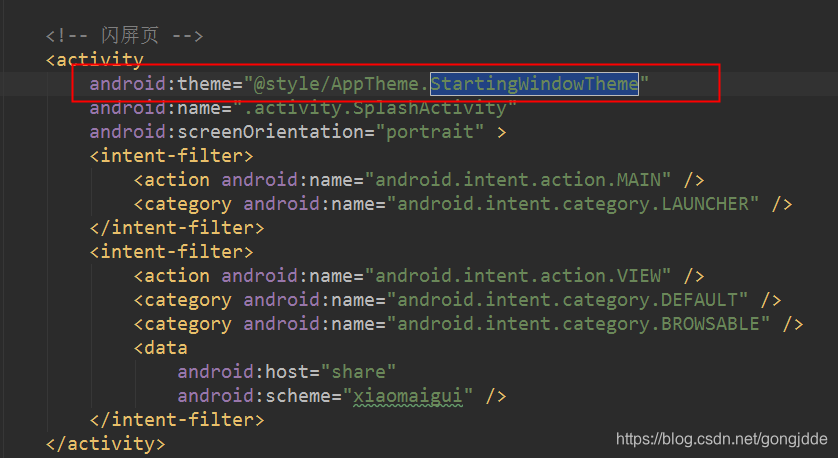Click 'android.intent.category.LAUNCHER' category value
838x458 pixels.
click(x=572, y=204)
